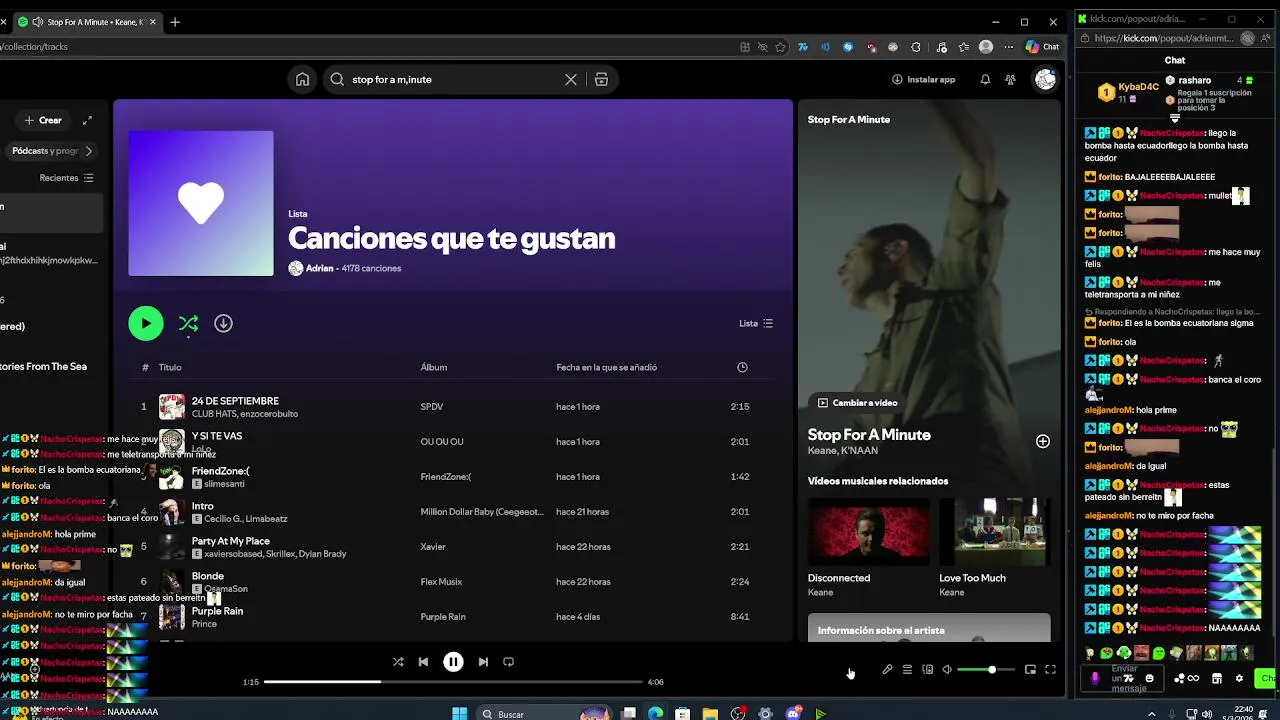Click Crear button in the library sidebar
The image size is (1280, 720).
point(43,120)
